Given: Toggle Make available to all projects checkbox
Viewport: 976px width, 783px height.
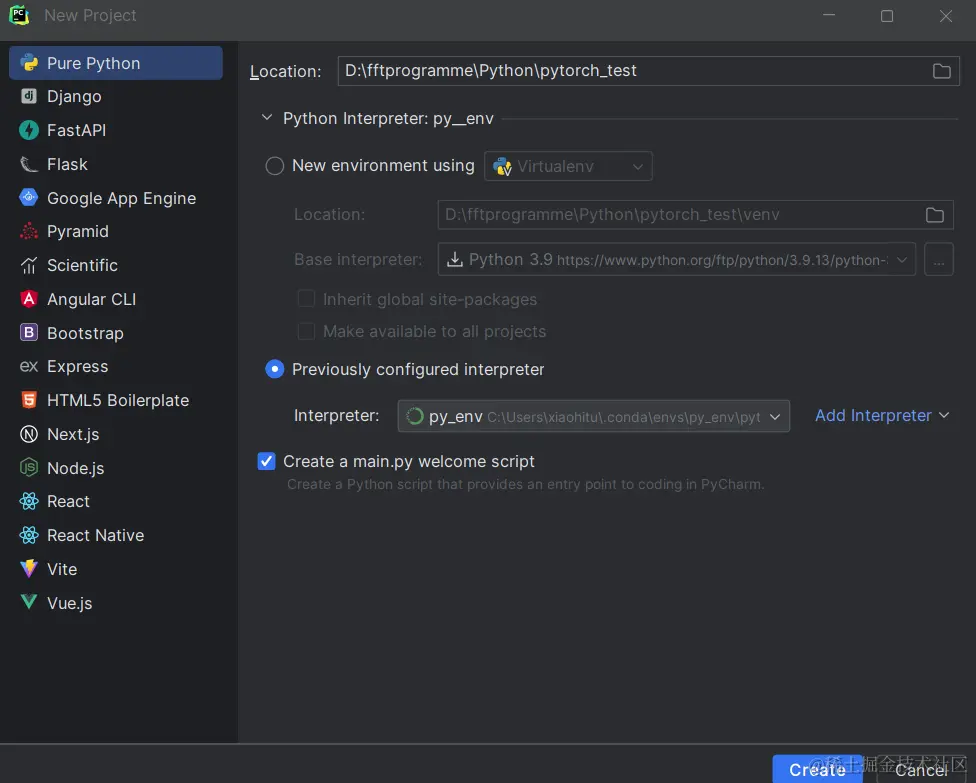Looking at the screenshot, I should pyautogui.click(x=306, y=331).
